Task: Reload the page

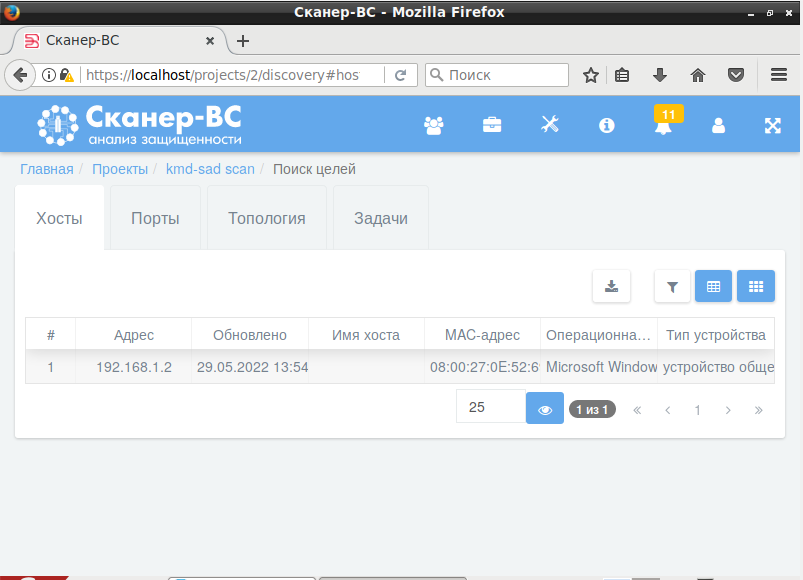Action: [400, 75]
